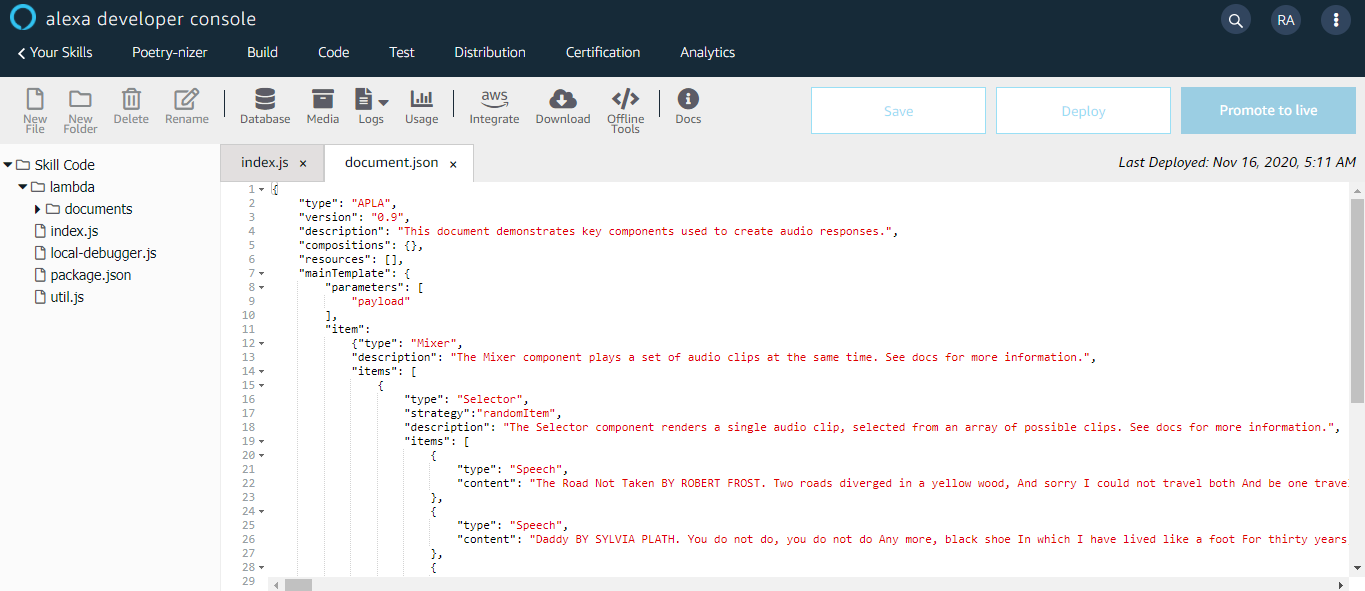Image resolution: width=1365 pixels, height=591 pixels.
Task: Create a New File
Action: point(35,110)
